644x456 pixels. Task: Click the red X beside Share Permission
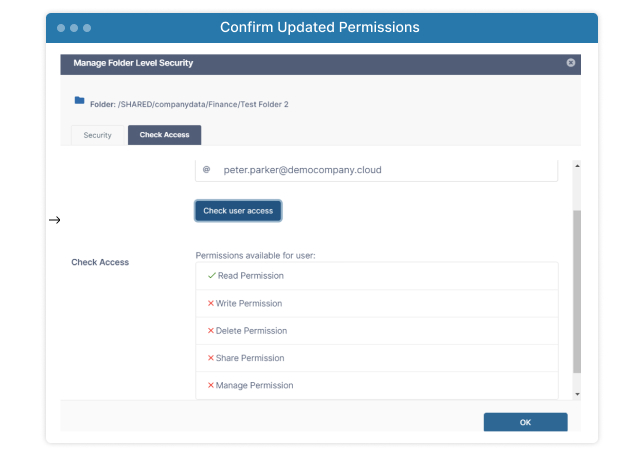click(x=211, y=358)
